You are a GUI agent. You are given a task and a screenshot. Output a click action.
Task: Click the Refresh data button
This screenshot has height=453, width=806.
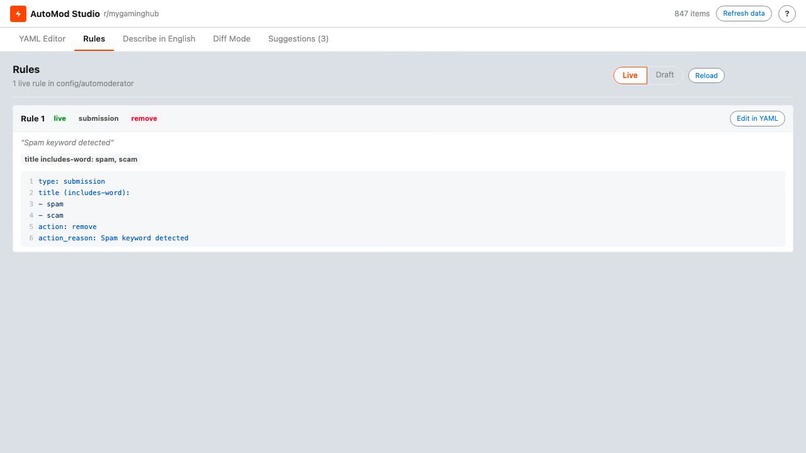click(744, 13)
